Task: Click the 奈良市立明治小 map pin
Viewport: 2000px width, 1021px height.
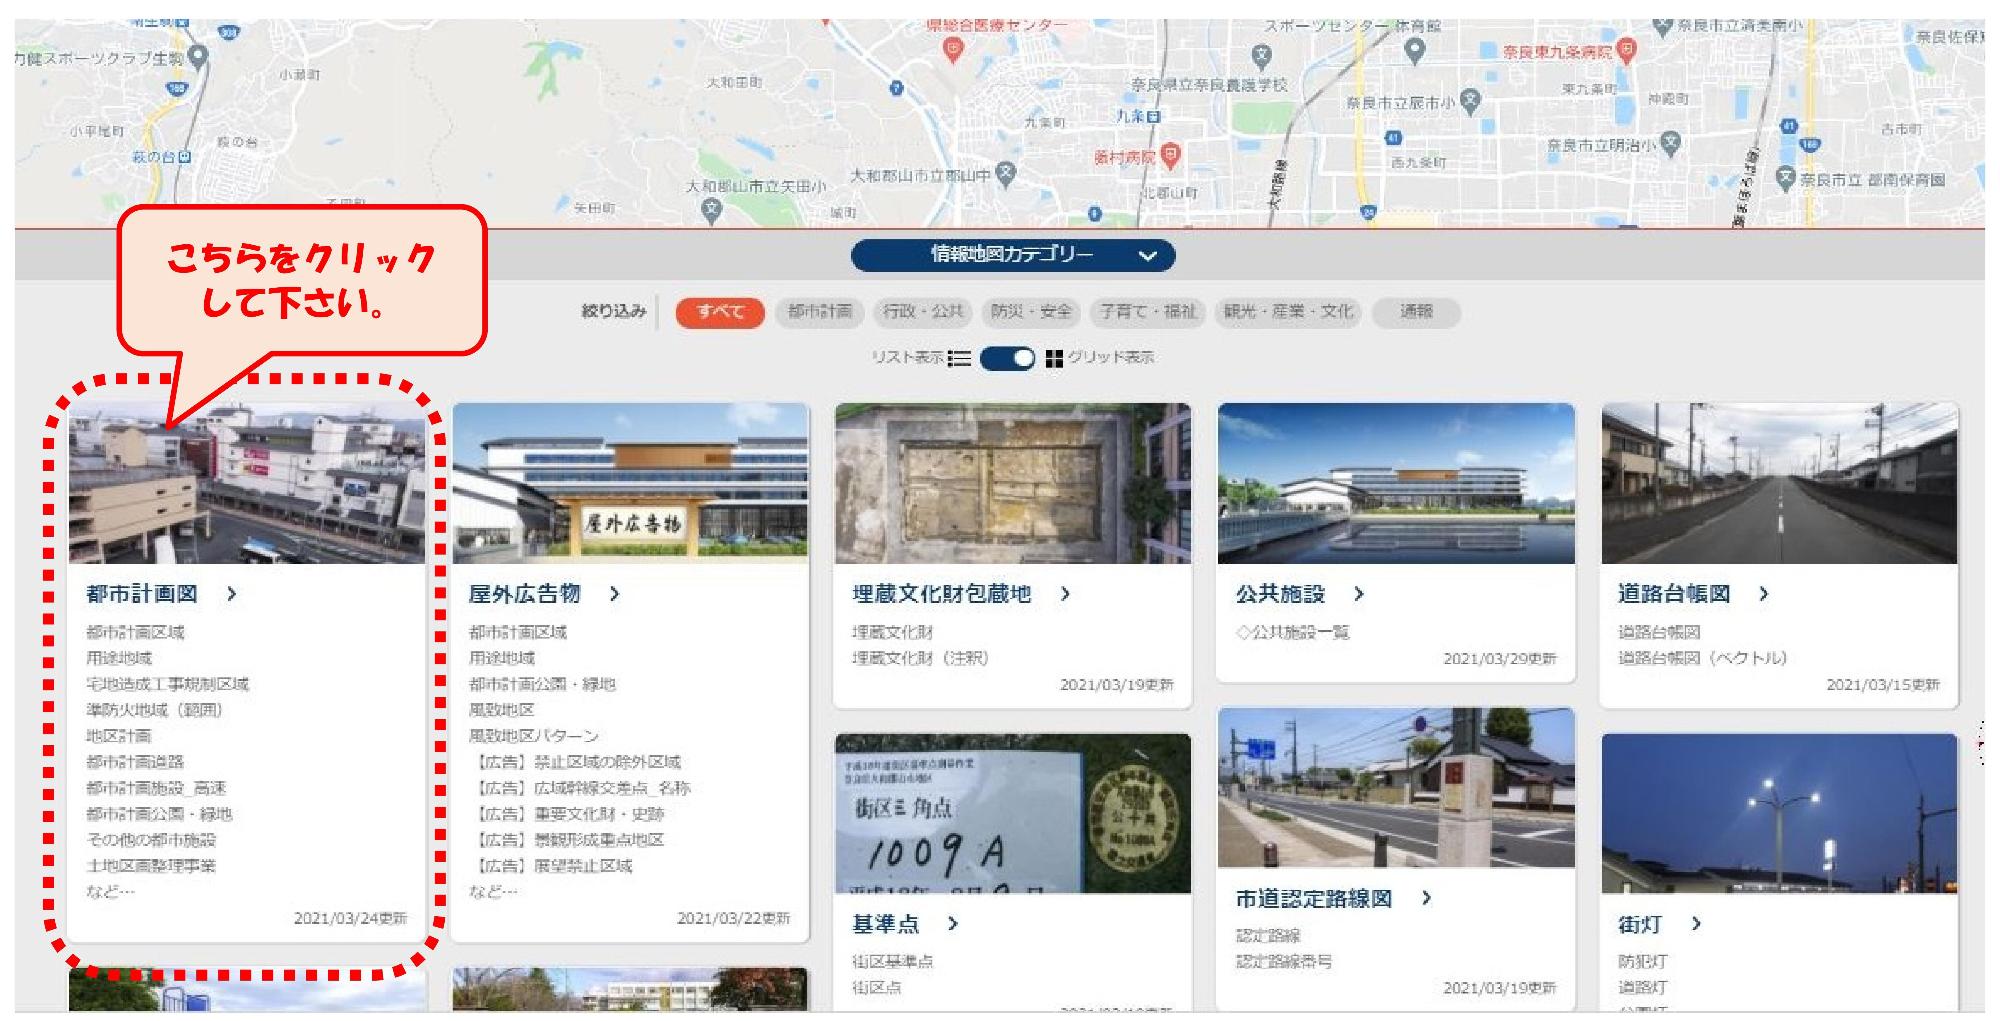Action: coord(1670,145)
